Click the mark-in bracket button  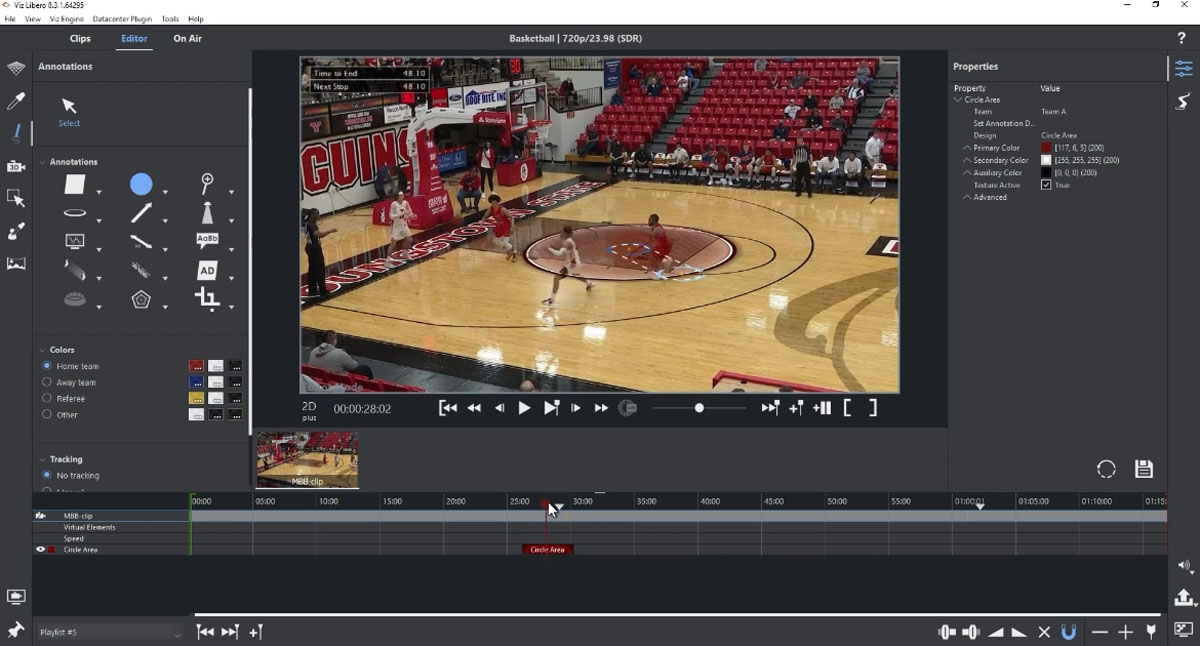(x=847, y=408)
